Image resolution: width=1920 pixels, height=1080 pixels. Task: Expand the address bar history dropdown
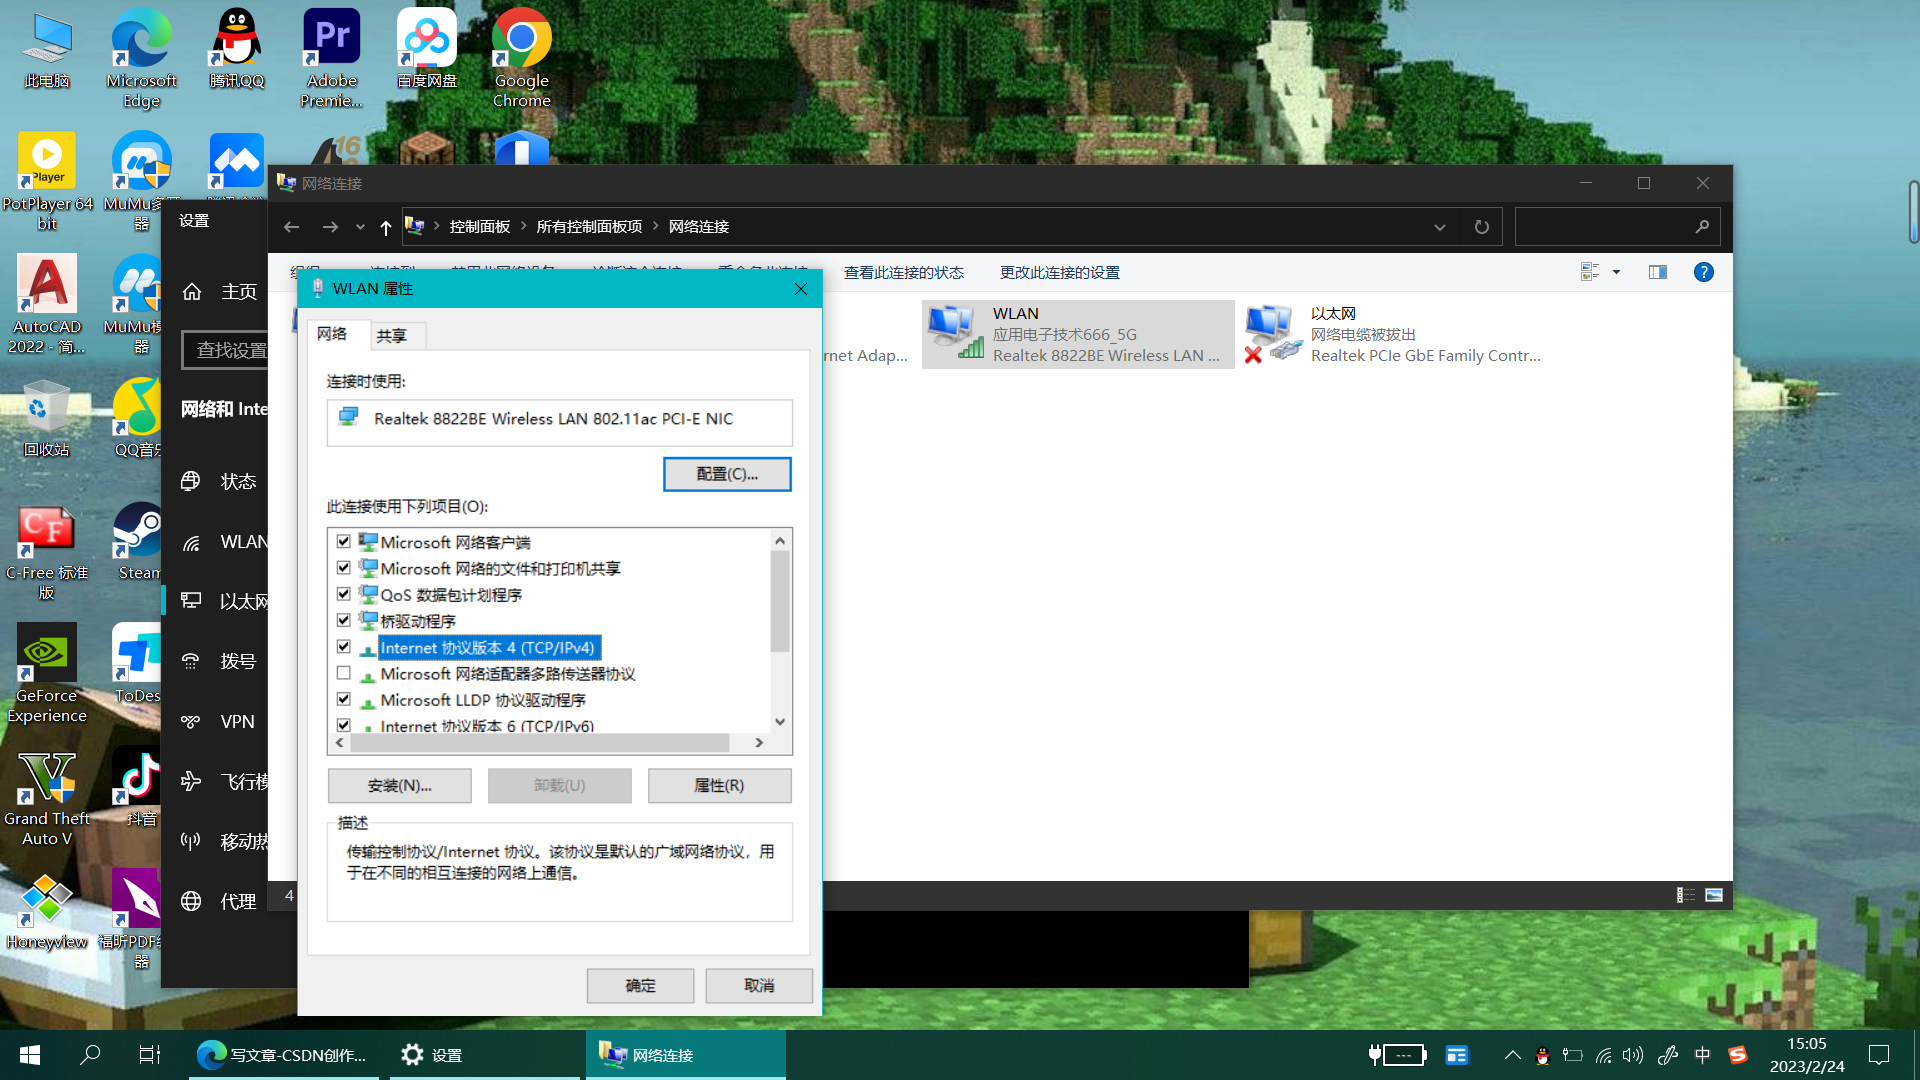pos(1439,227)
